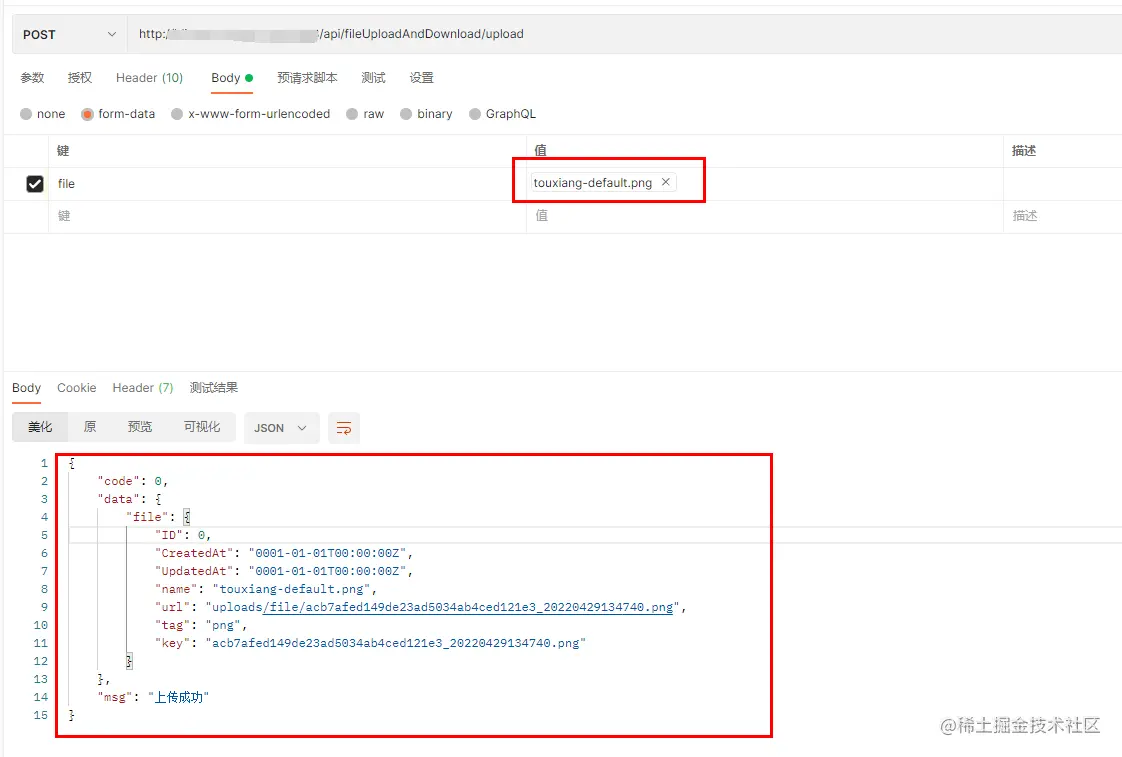The width and height of the screenshot is (1122, 757).
Task: Toggle the word wrap icon
Action: click(343, 428)
